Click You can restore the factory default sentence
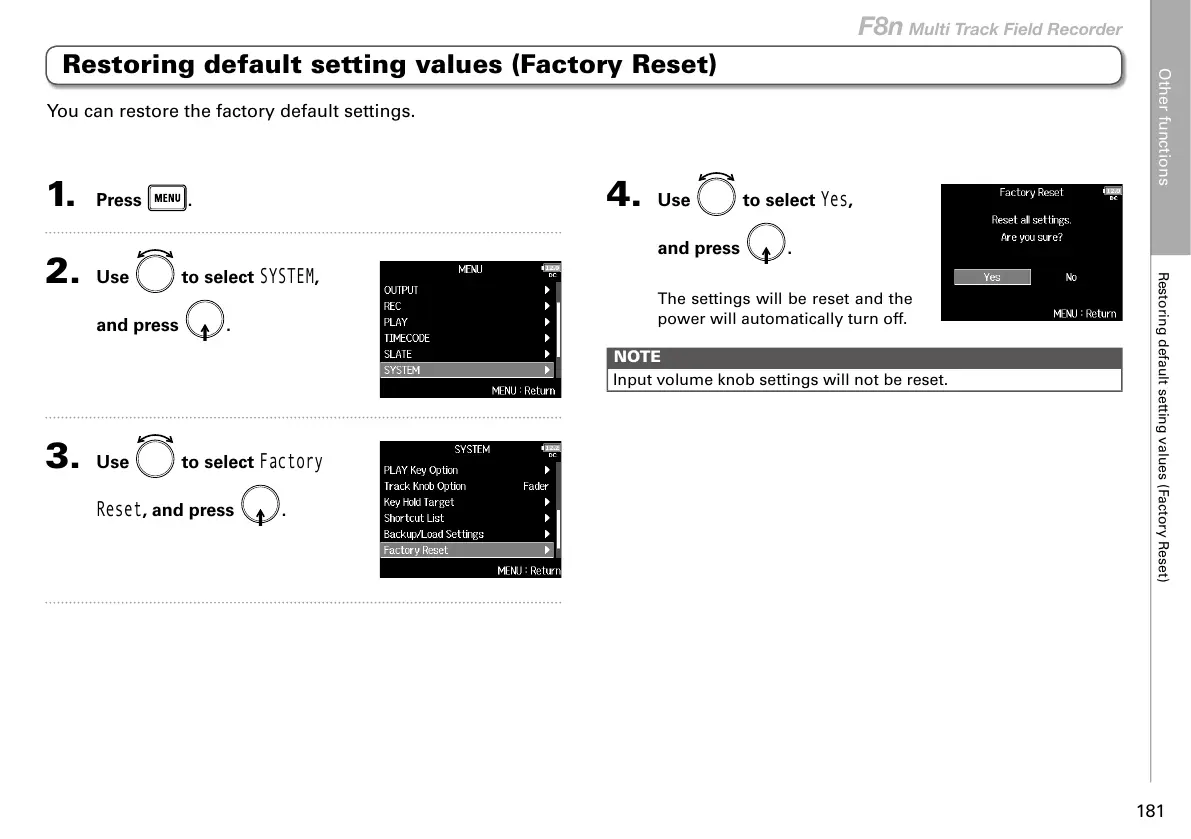This screenshot has height=839, width=1191. pos(231,111)
